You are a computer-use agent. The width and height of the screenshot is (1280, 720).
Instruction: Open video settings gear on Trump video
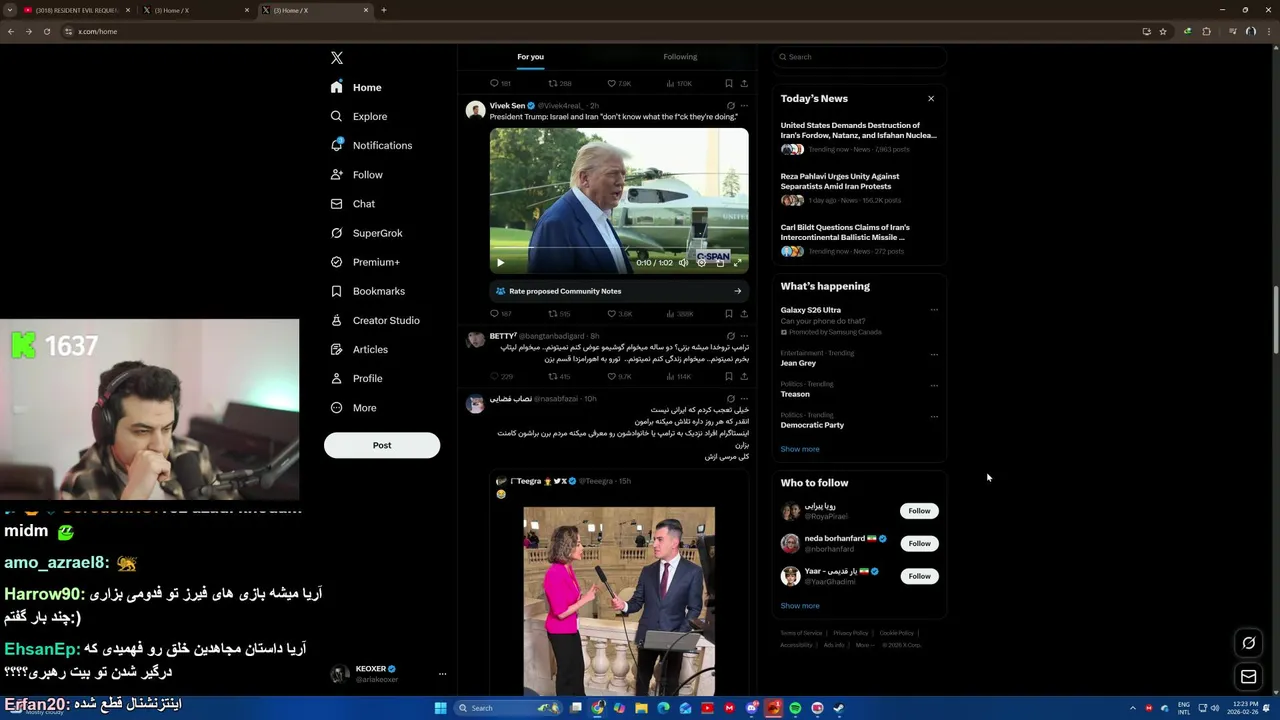(x=701, y=263)
